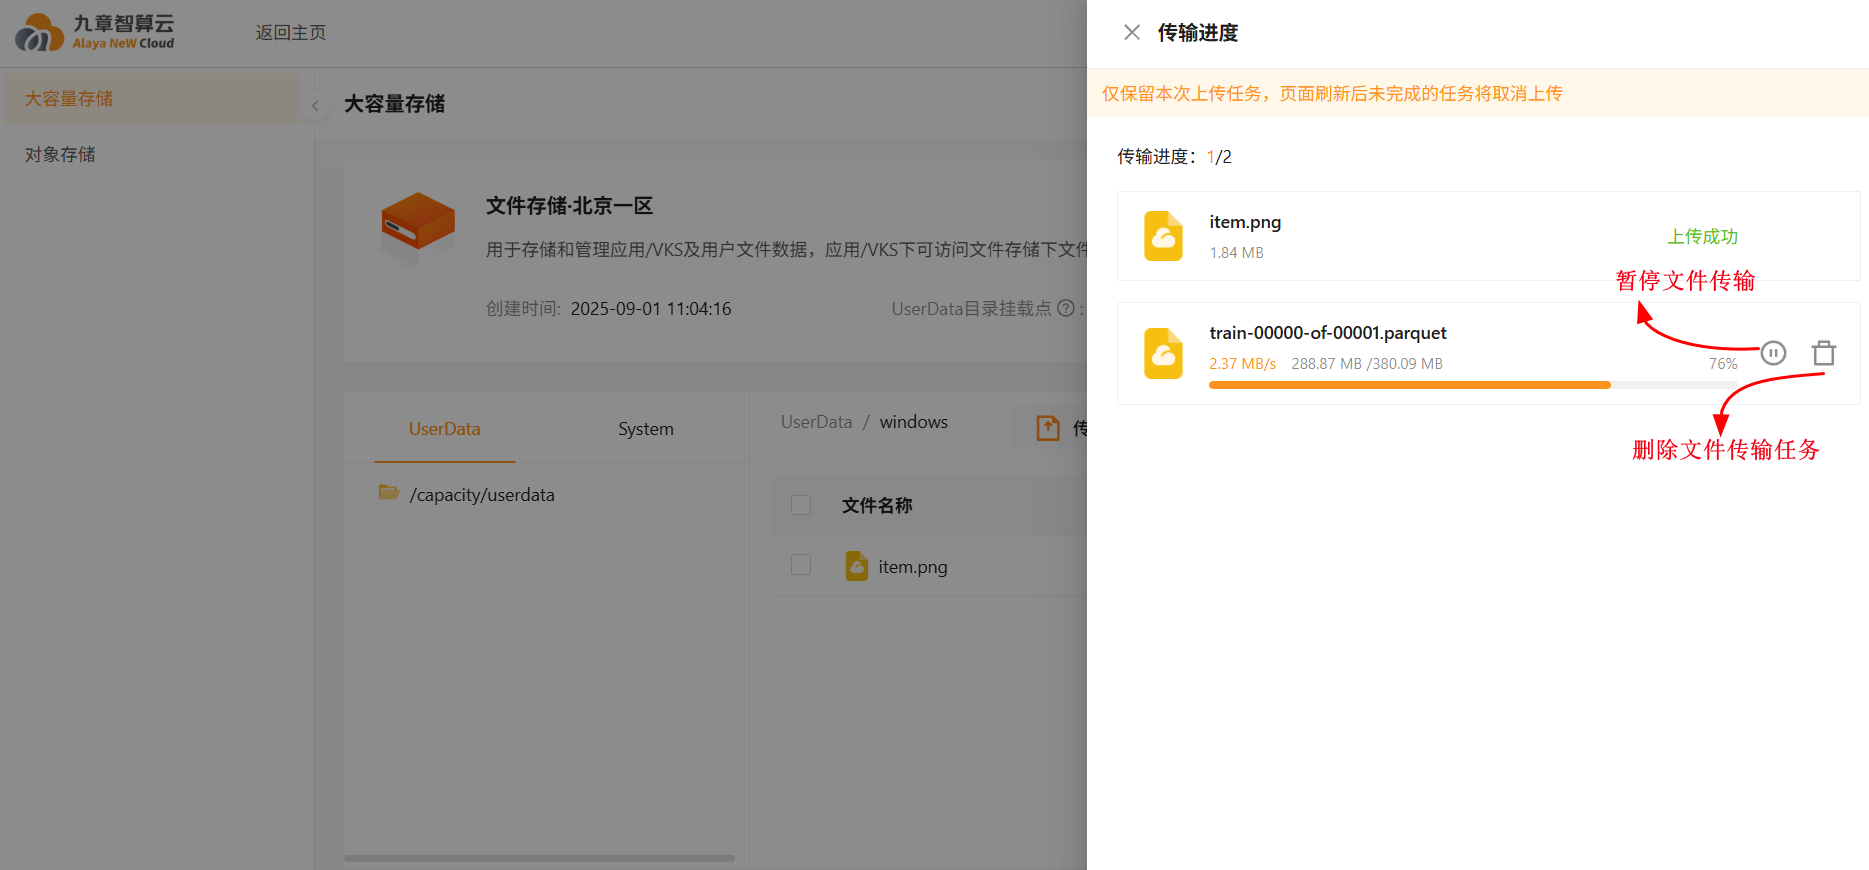Select the UserData tab
Viewport: 1869px width, 870px height.
[444, 429]
